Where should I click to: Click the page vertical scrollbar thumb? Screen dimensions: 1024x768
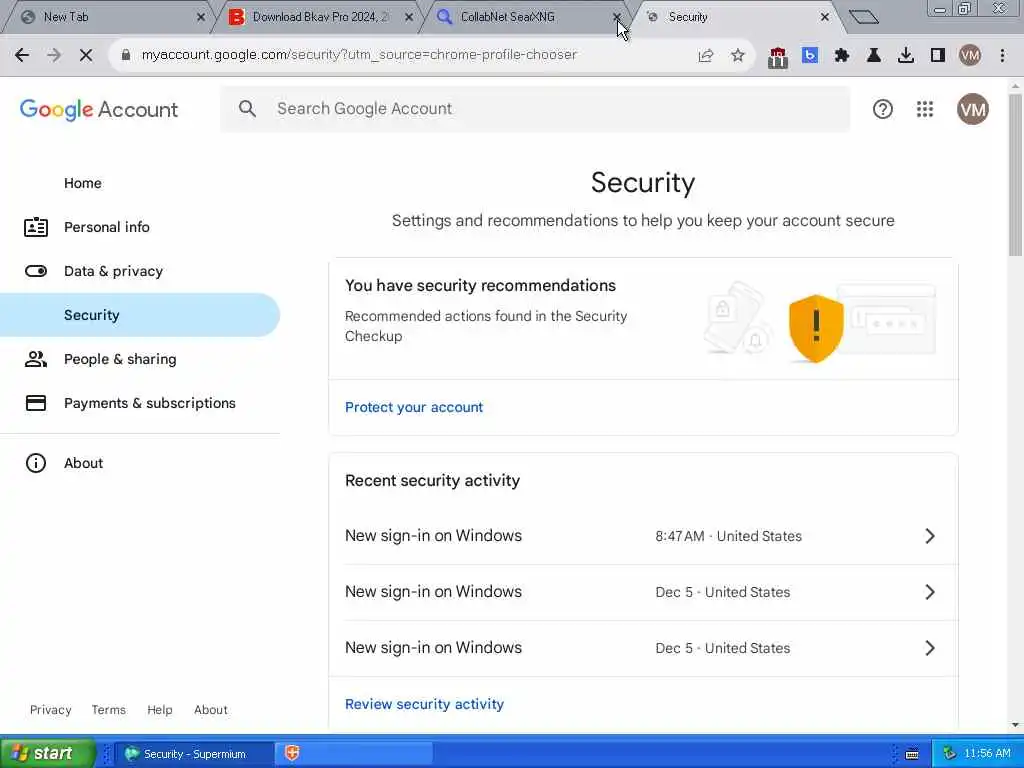point(1015,175)
